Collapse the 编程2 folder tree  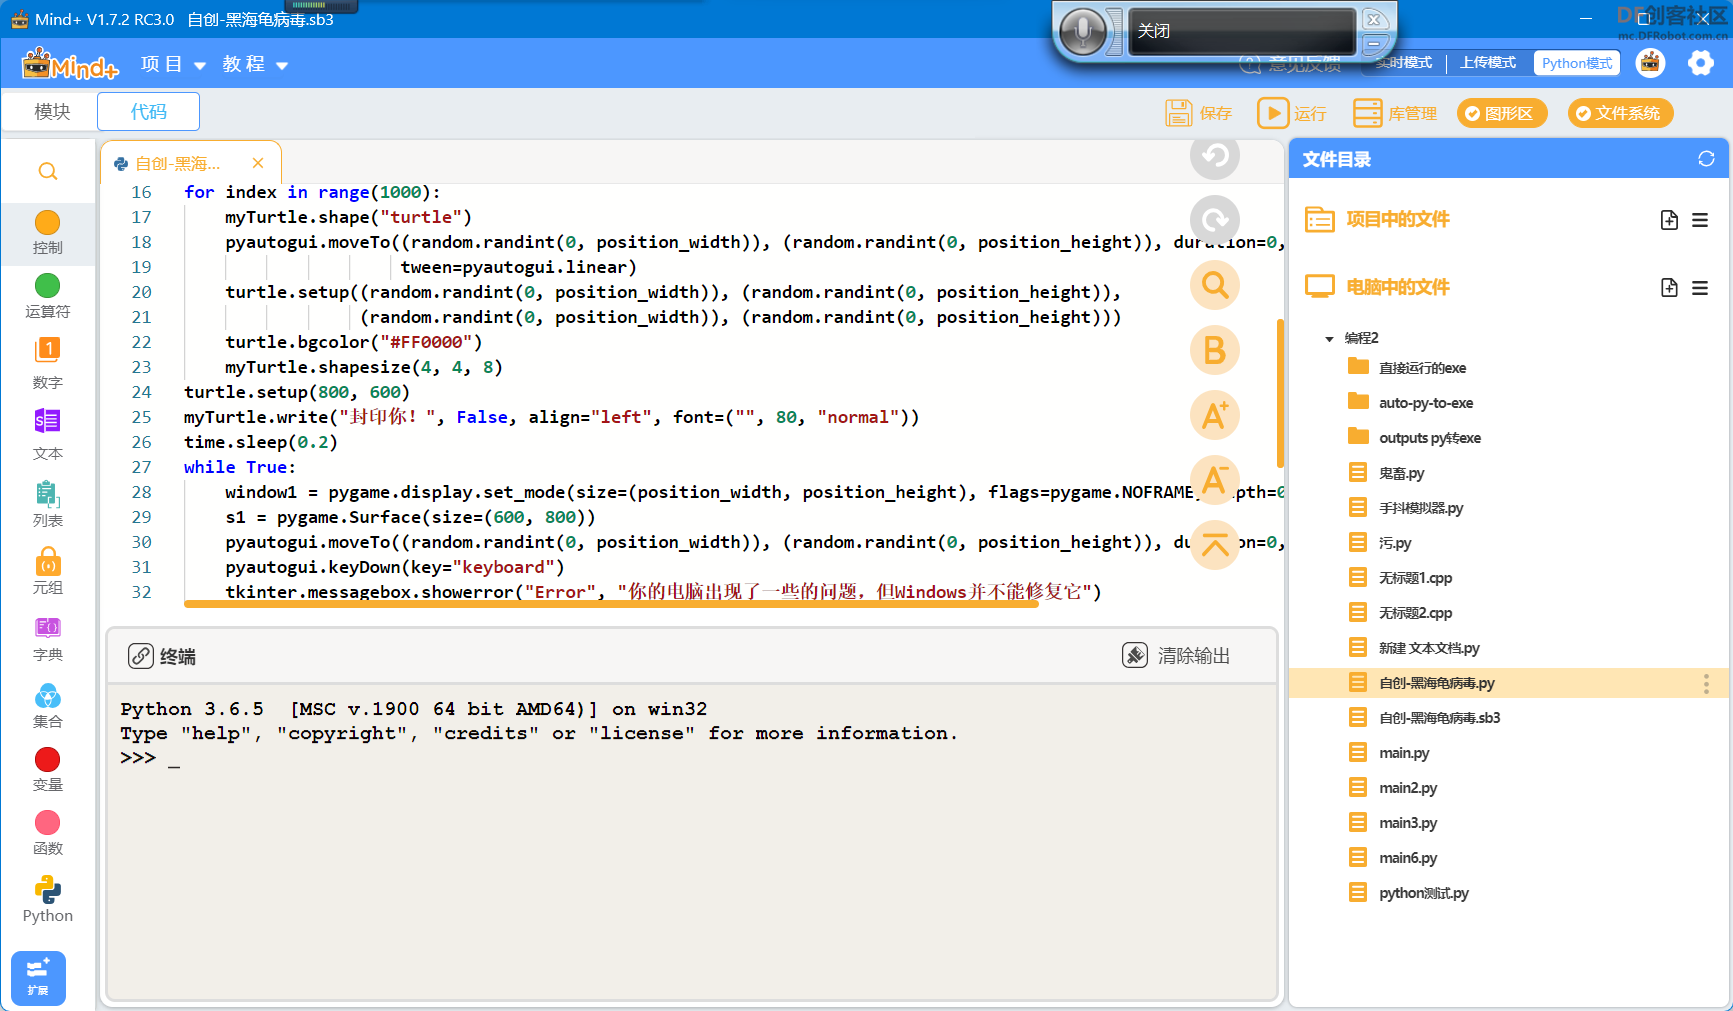coord(1329,339)
